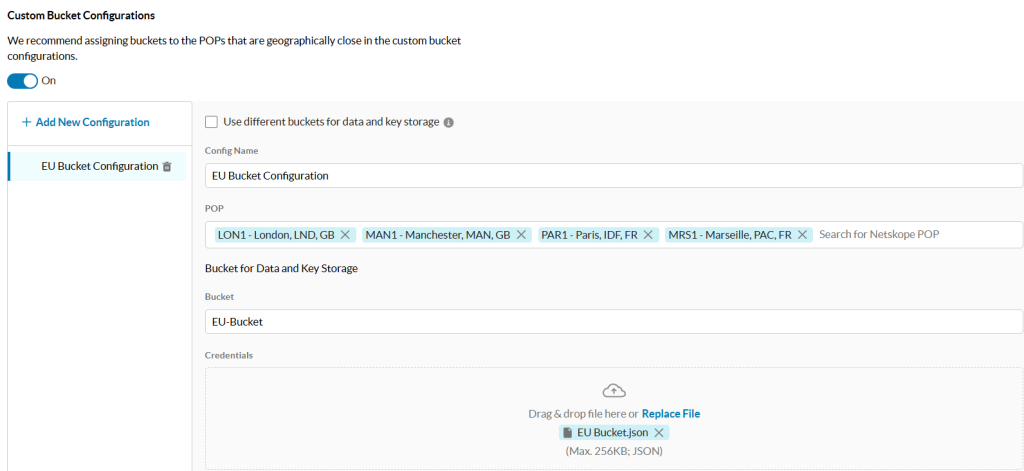
Task: Remove the PAR1 Paris POP tag
Action: [648, 235]
